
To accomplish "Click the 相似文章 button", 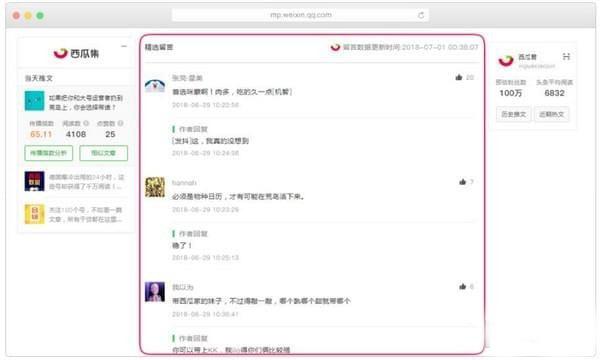I will 103,153.
